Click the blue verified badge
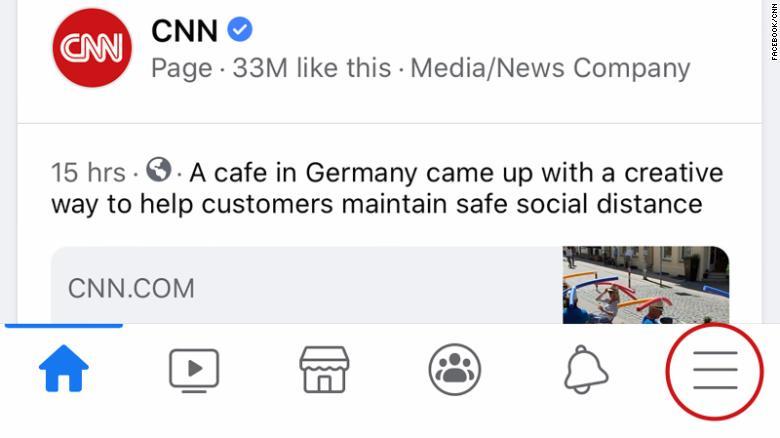 click(x=240, y=30)
